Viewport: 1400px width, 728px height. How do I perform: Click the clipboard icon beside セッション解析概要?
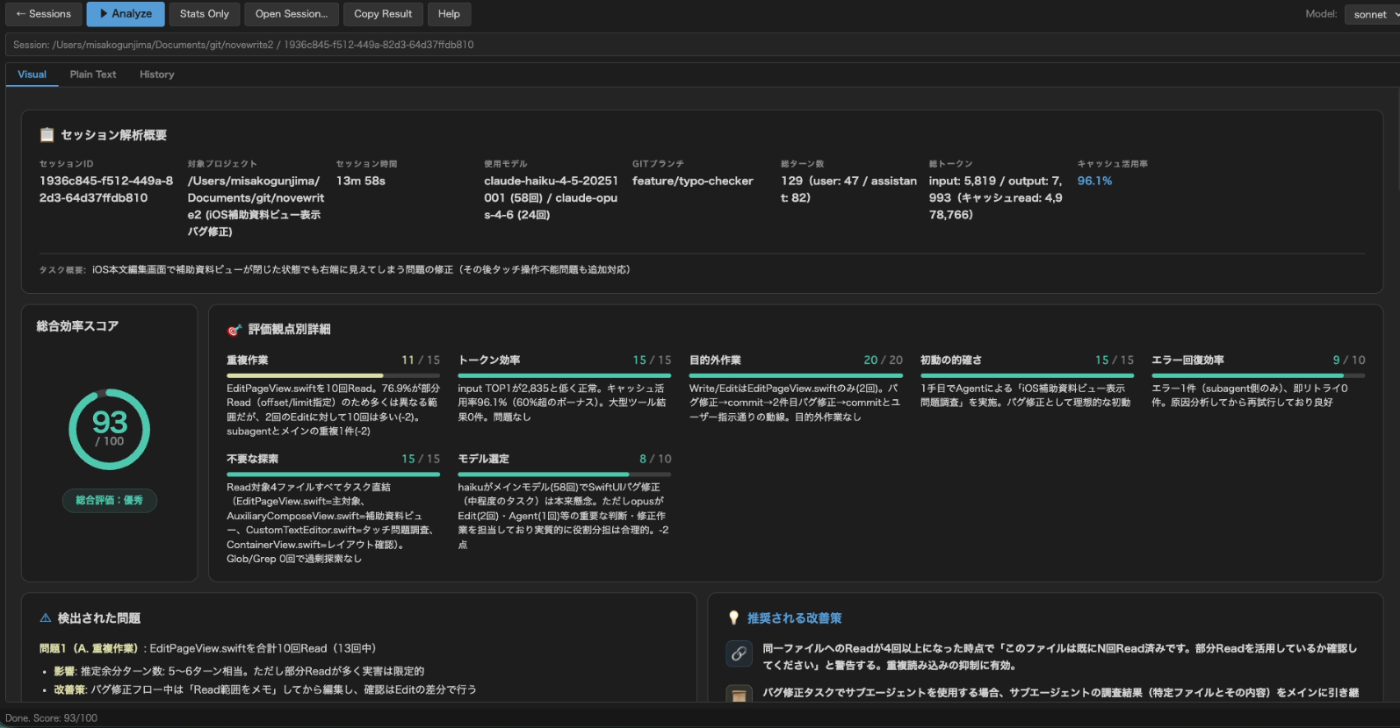click(x=47, y=135)
